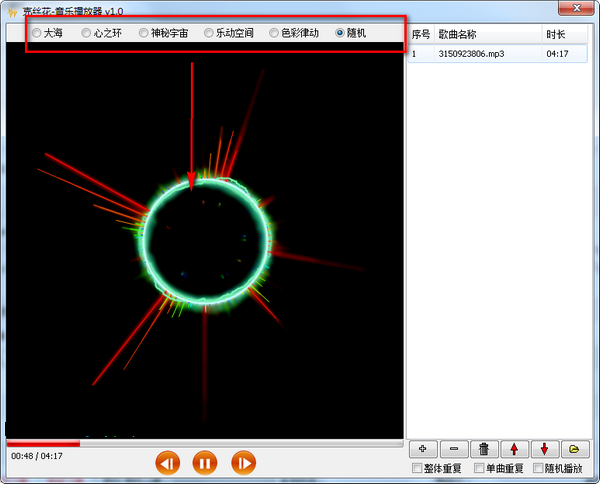Choose the 神秘宇宙 visualization
This screenshot has width=600, height=484.
143,33
